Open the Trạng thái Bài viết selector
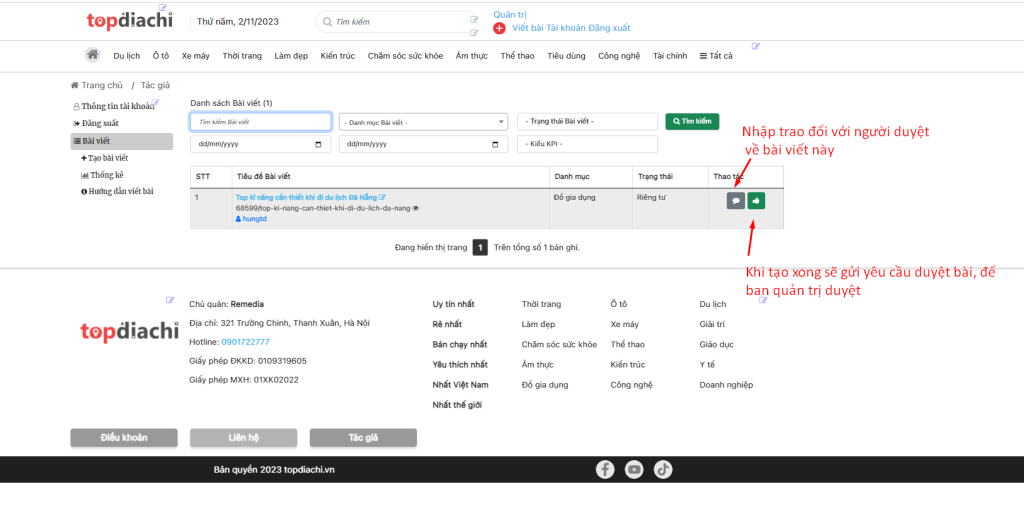Viewport: 1024px width, 513px height. point(587,121)
